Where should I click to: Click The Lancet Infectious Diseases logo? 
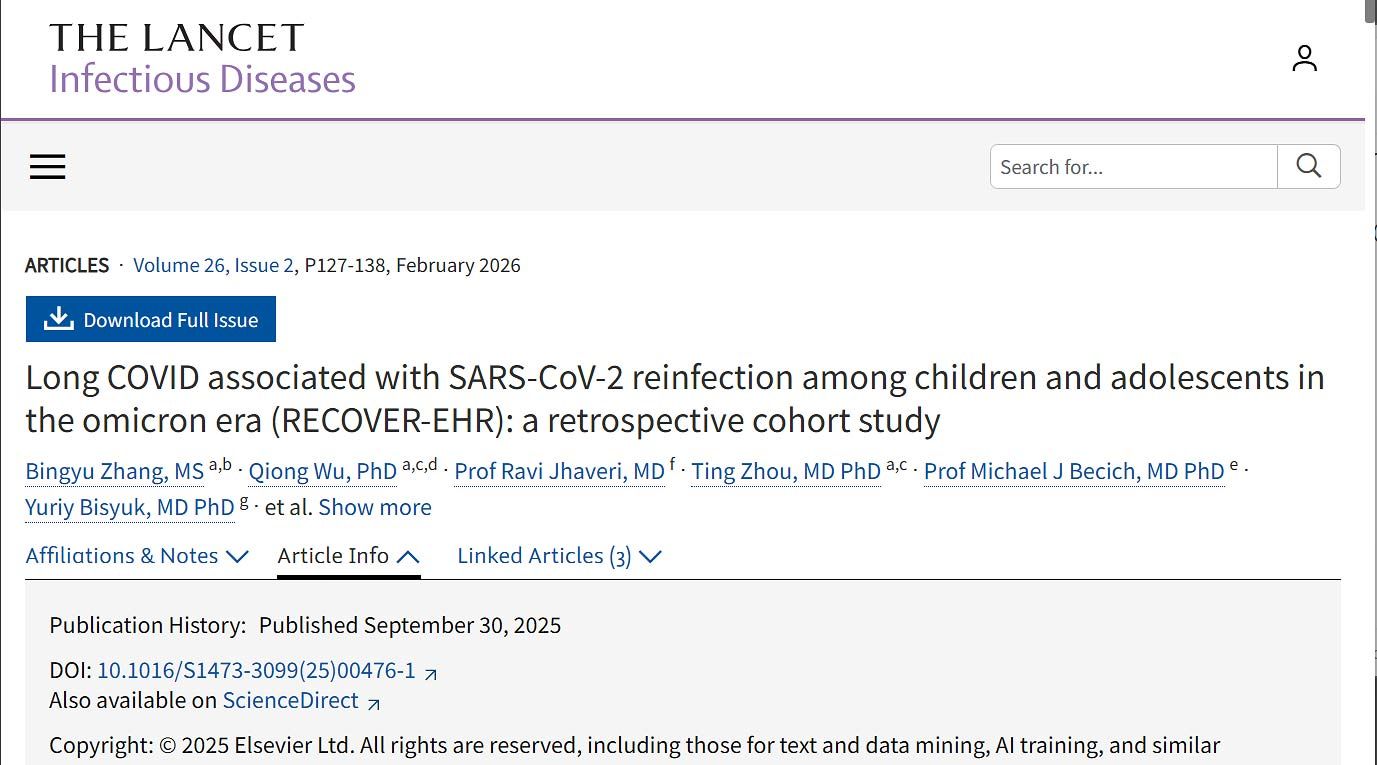coord(203,59)
